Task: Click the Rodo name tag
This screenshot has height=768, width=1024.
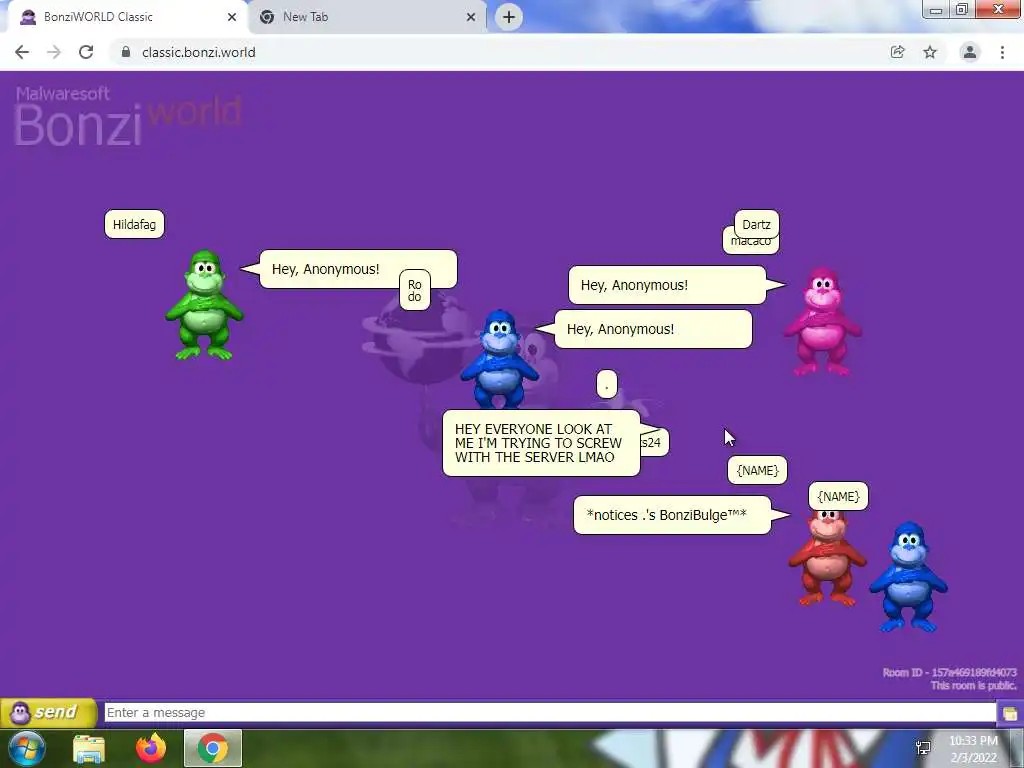Action: 415,291
